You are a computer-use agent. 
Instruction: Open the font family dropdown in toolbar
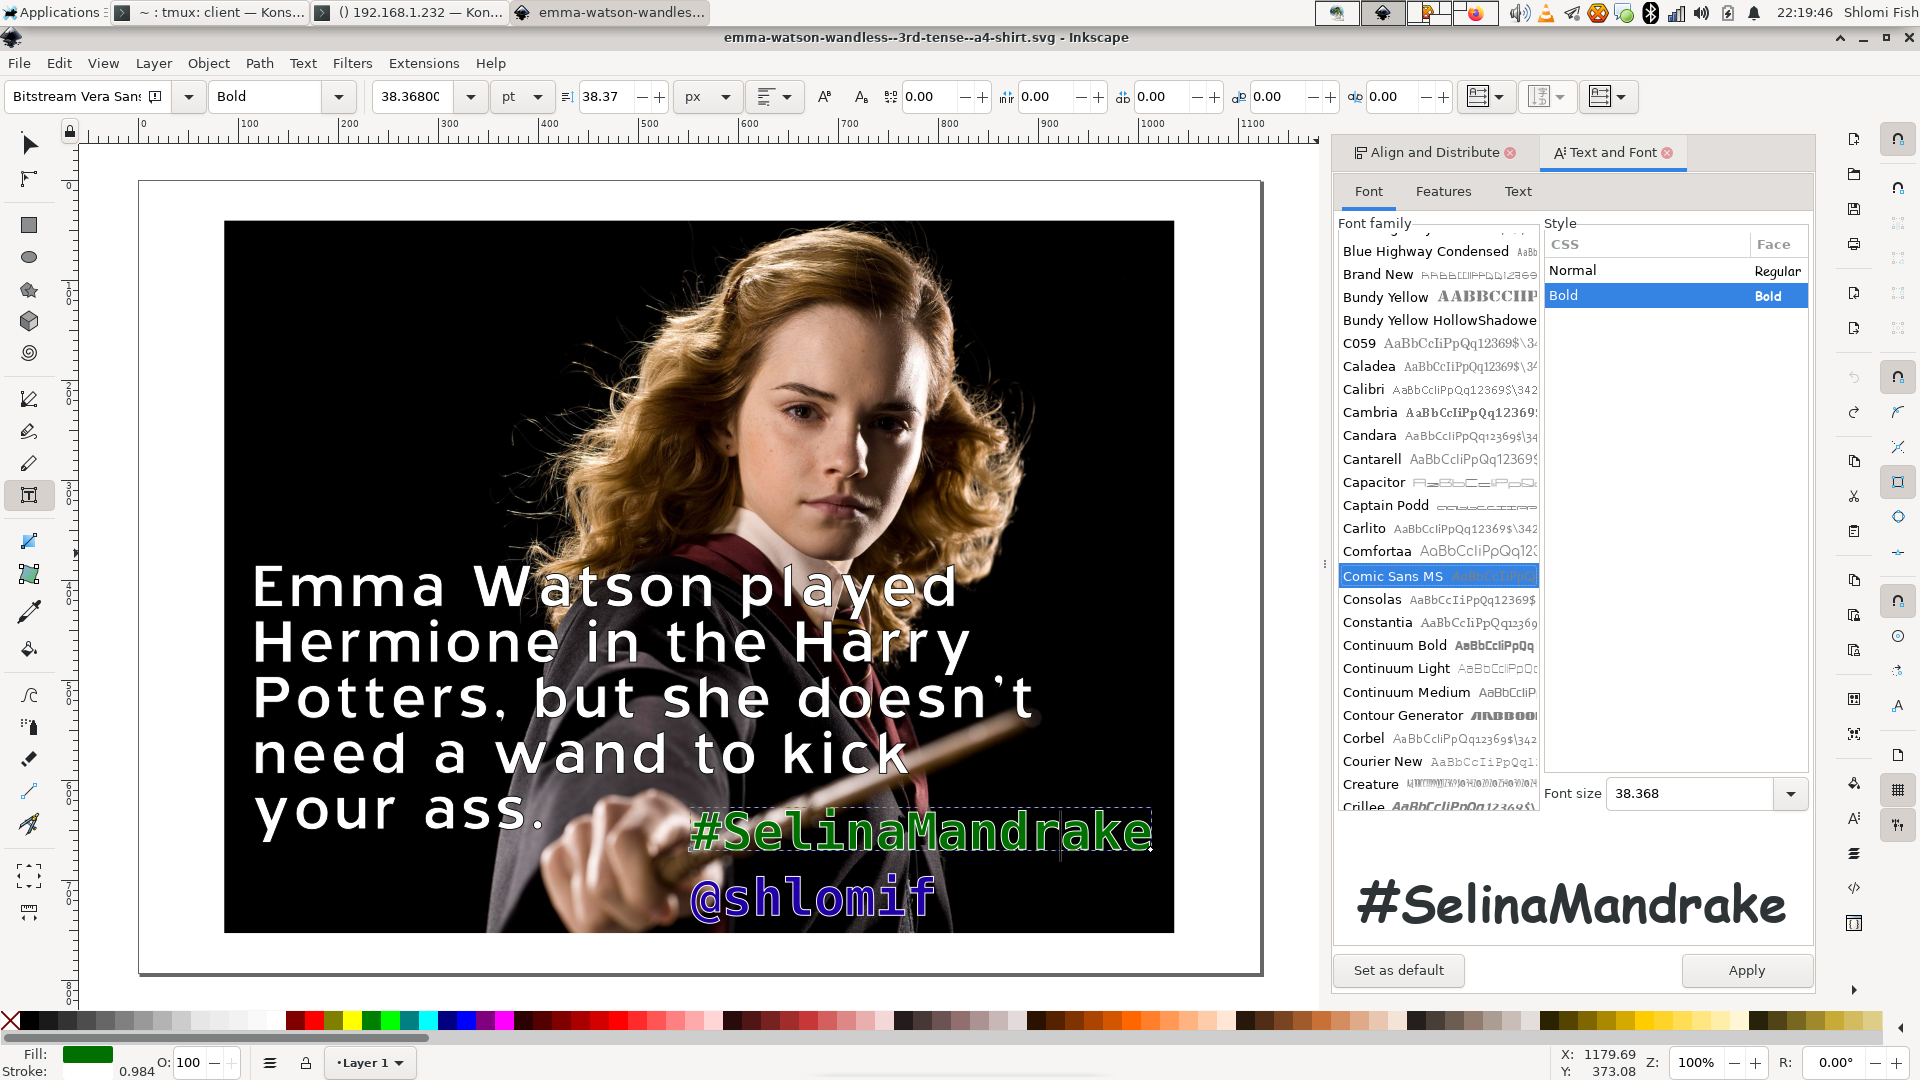189,97
